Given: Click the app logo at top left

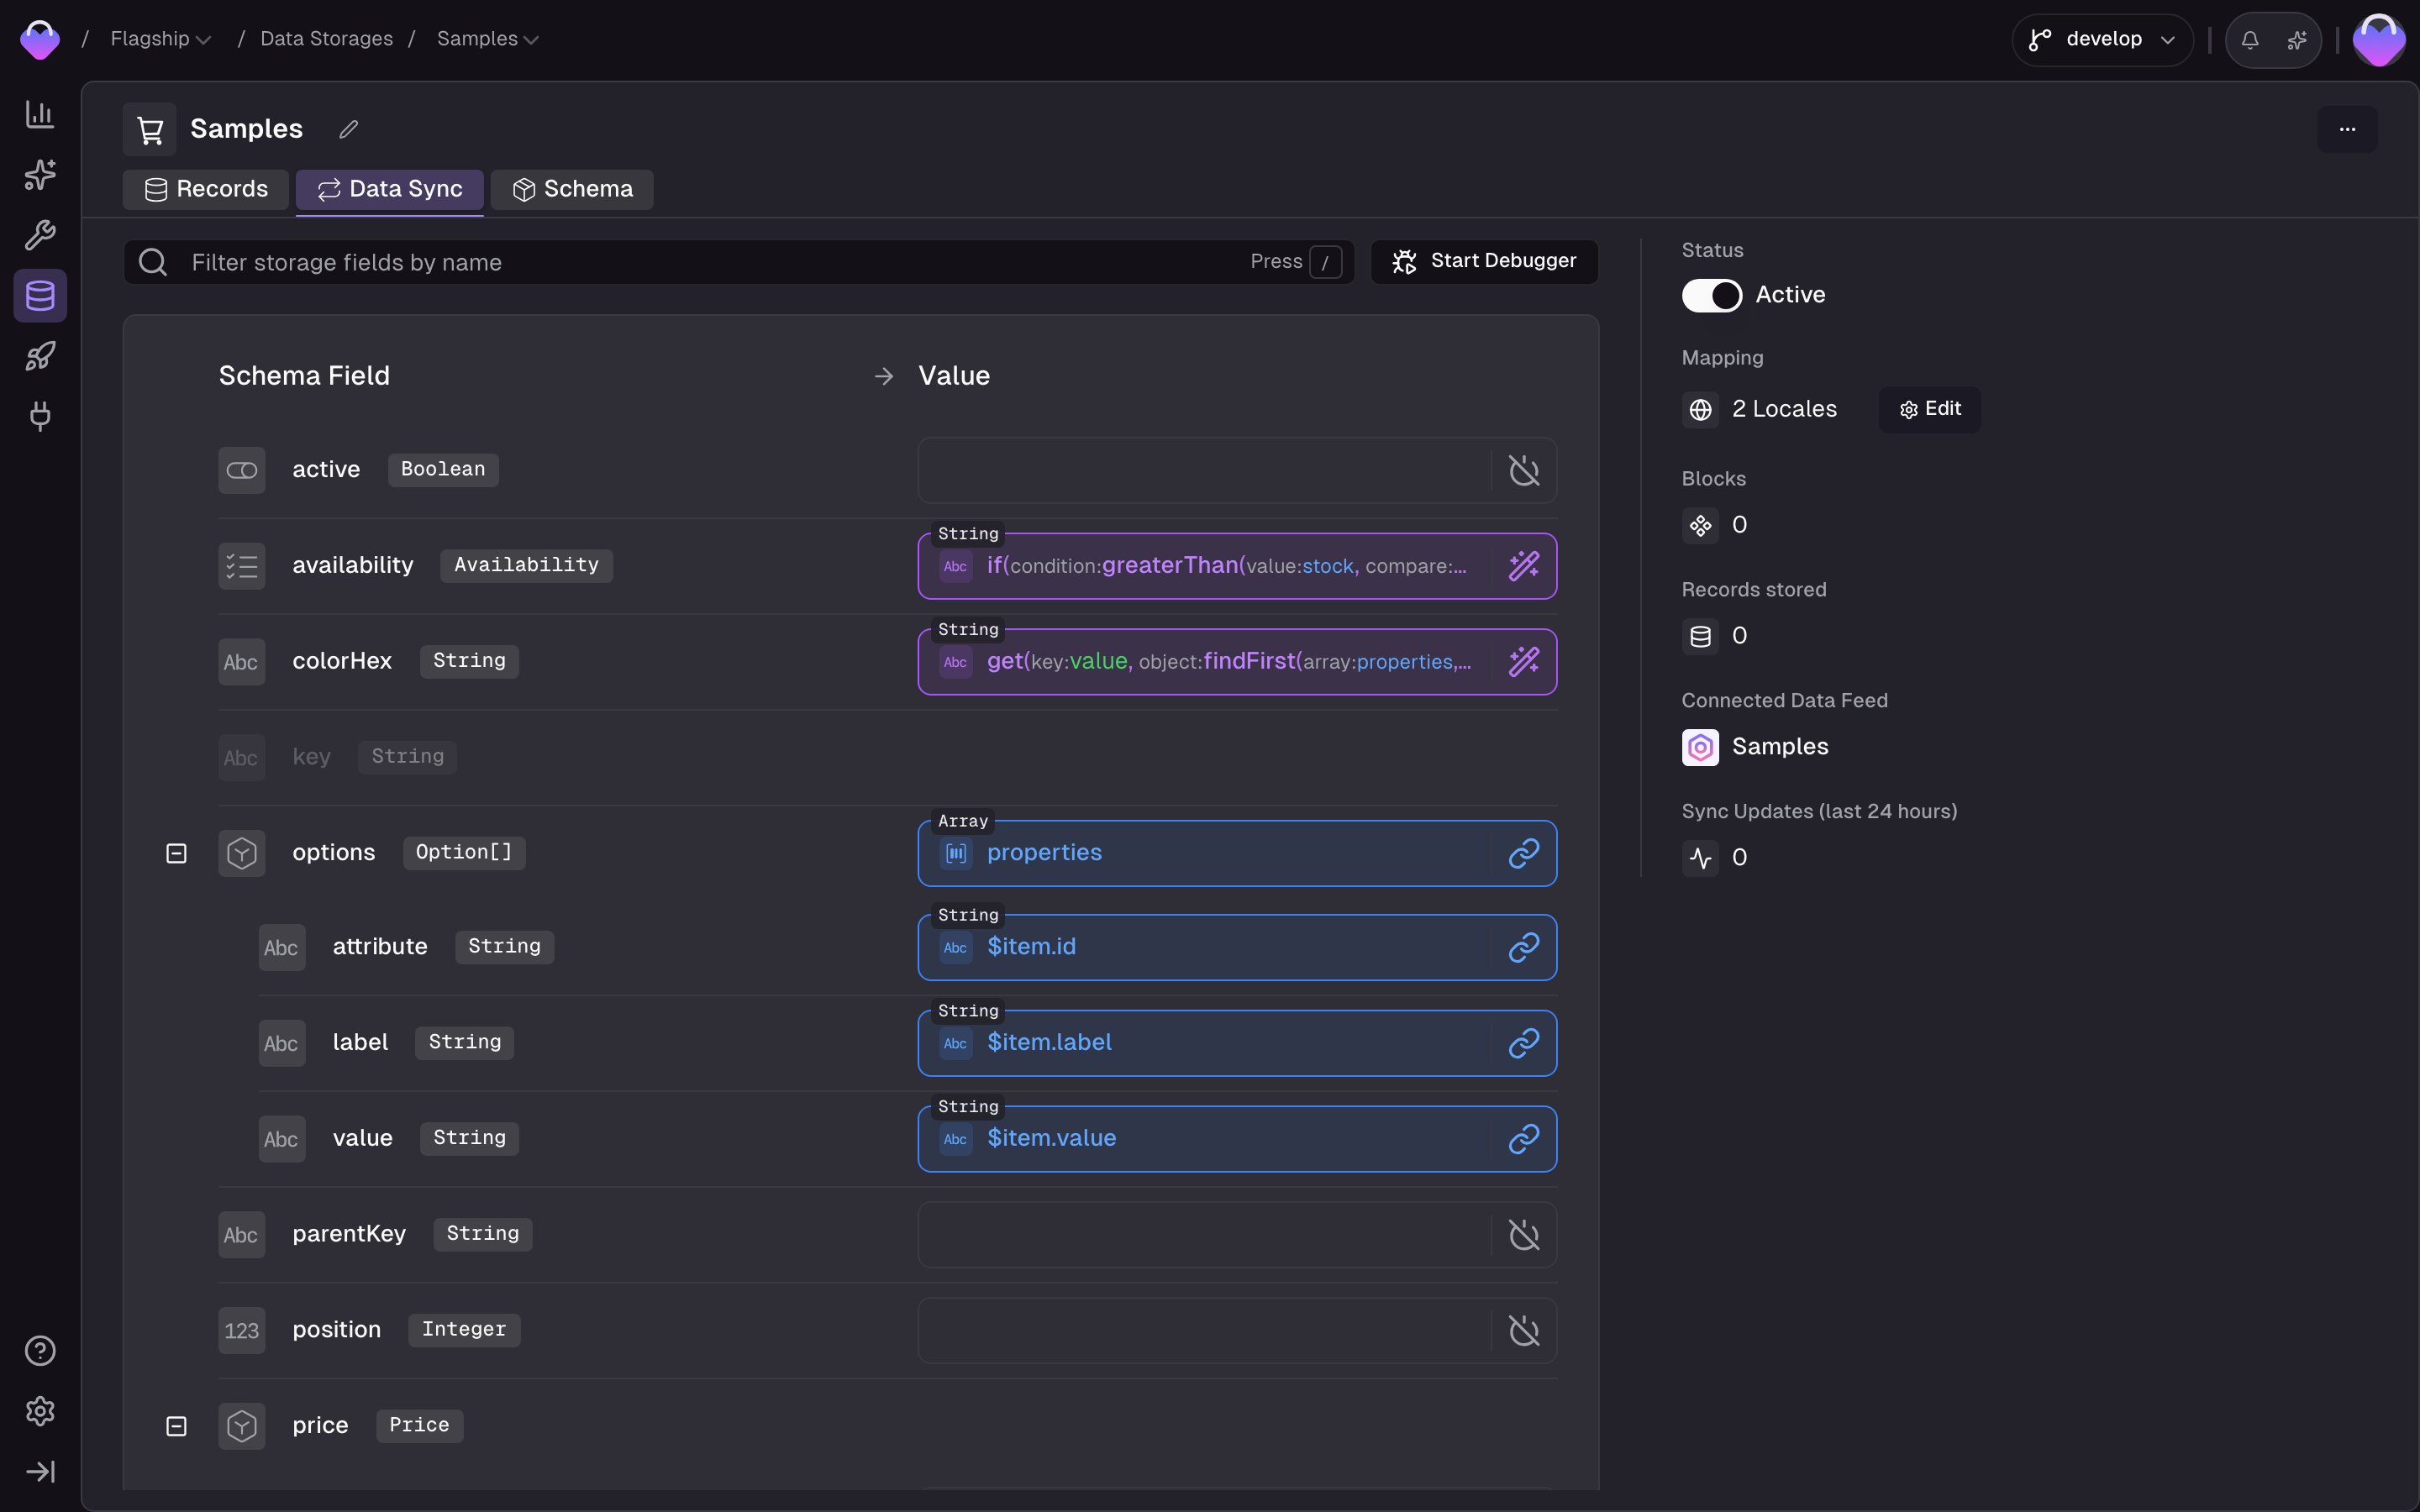Looking at the screenshot, I should pos(40,39).
